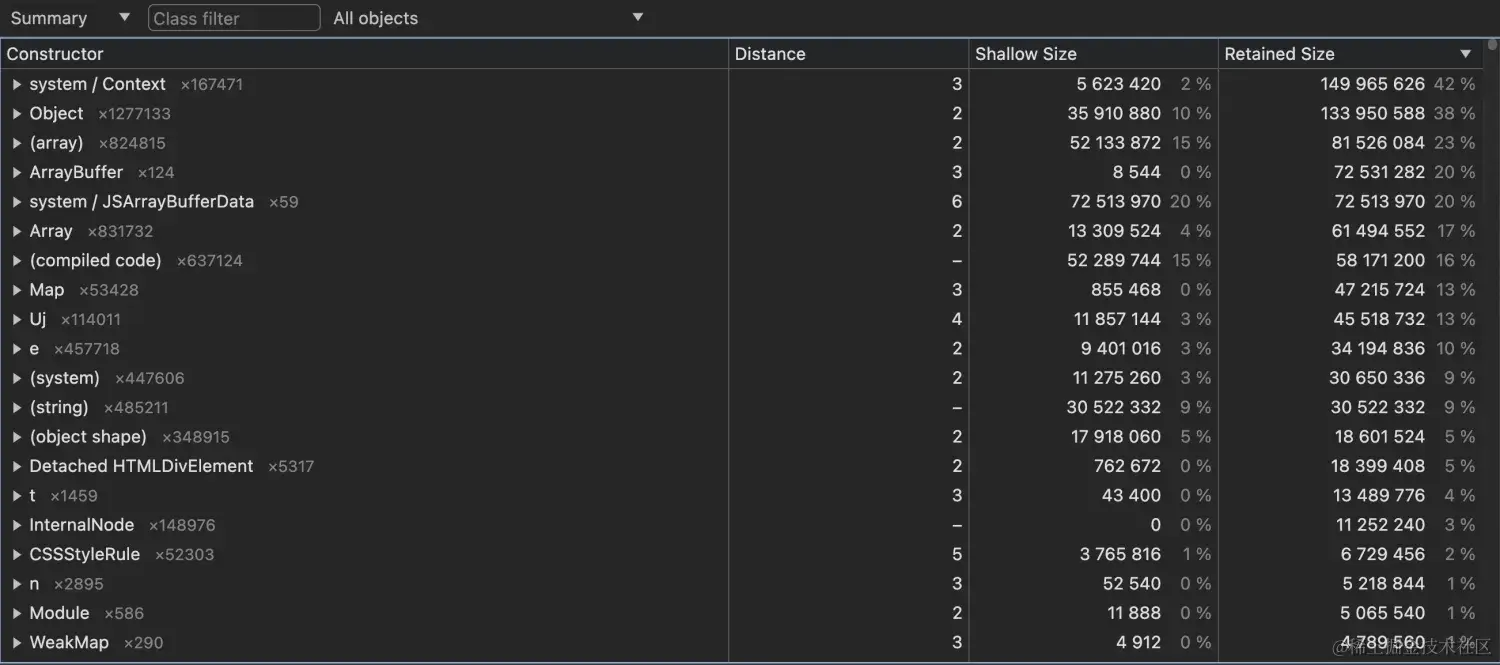This screenshot has width=1500, height=665.
Task: Click retained size value 34 194 836
Action: coord(1378,349)
